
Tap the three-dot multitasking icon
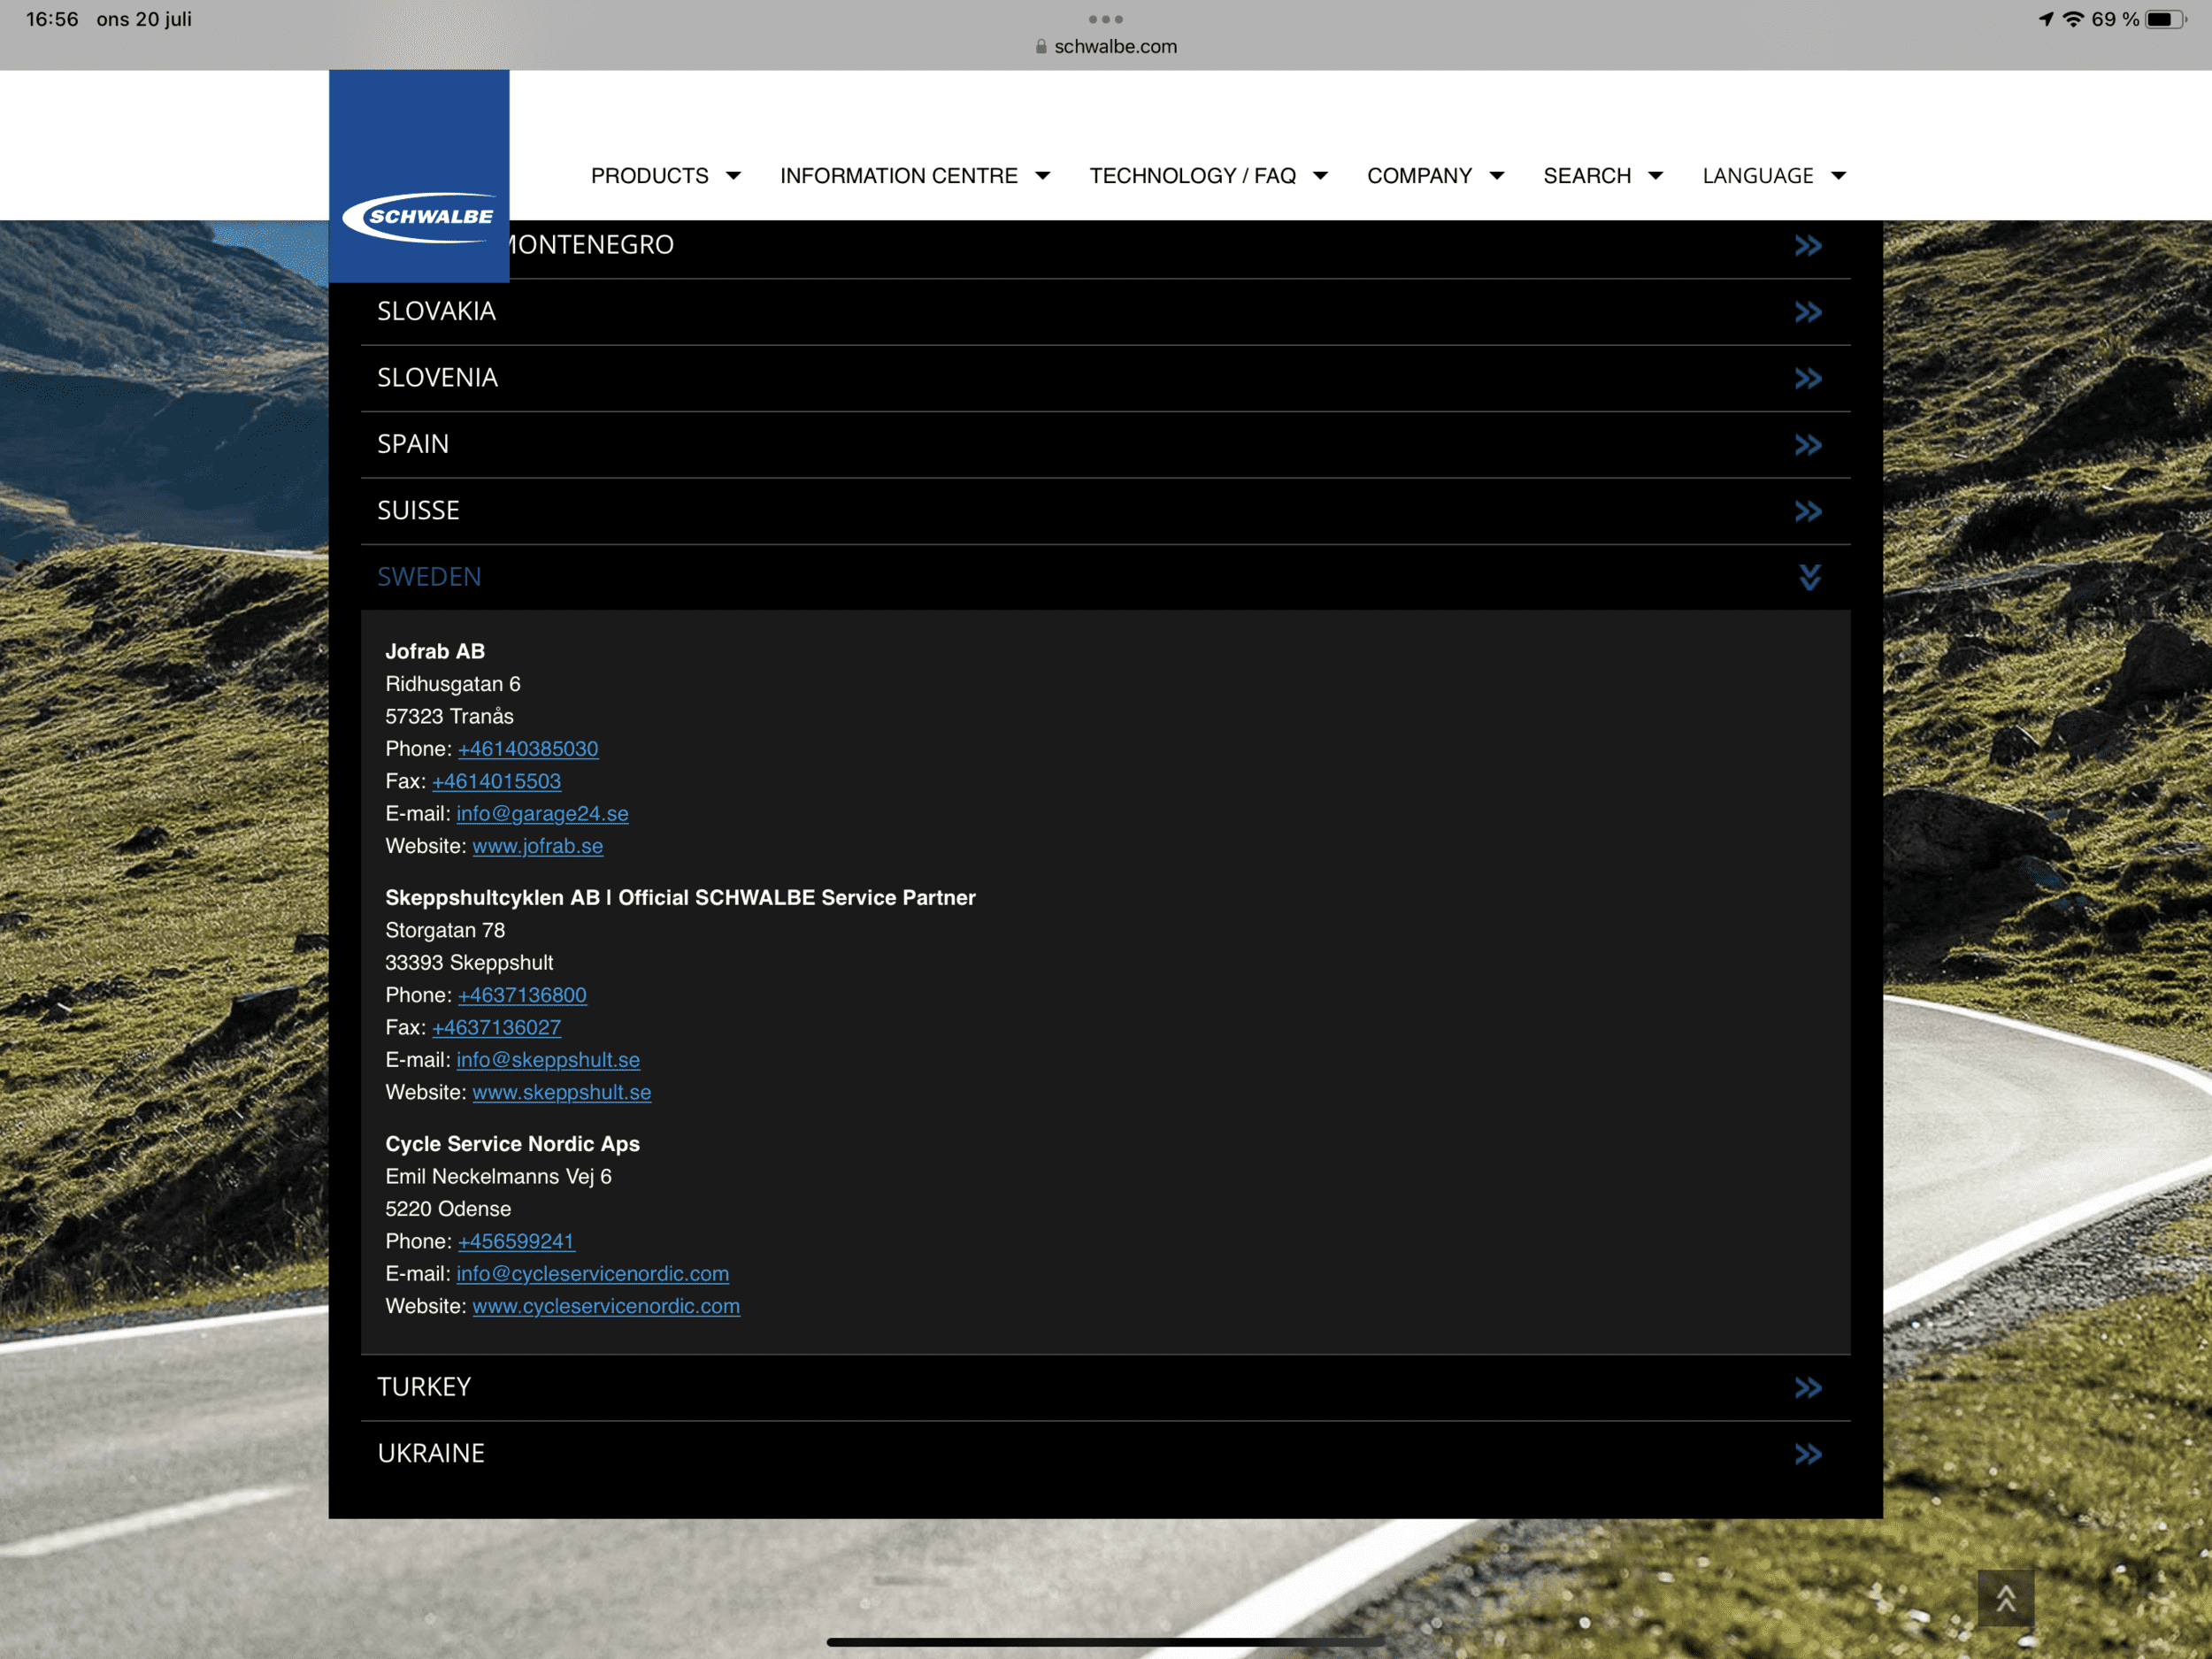click(1106, 19)
